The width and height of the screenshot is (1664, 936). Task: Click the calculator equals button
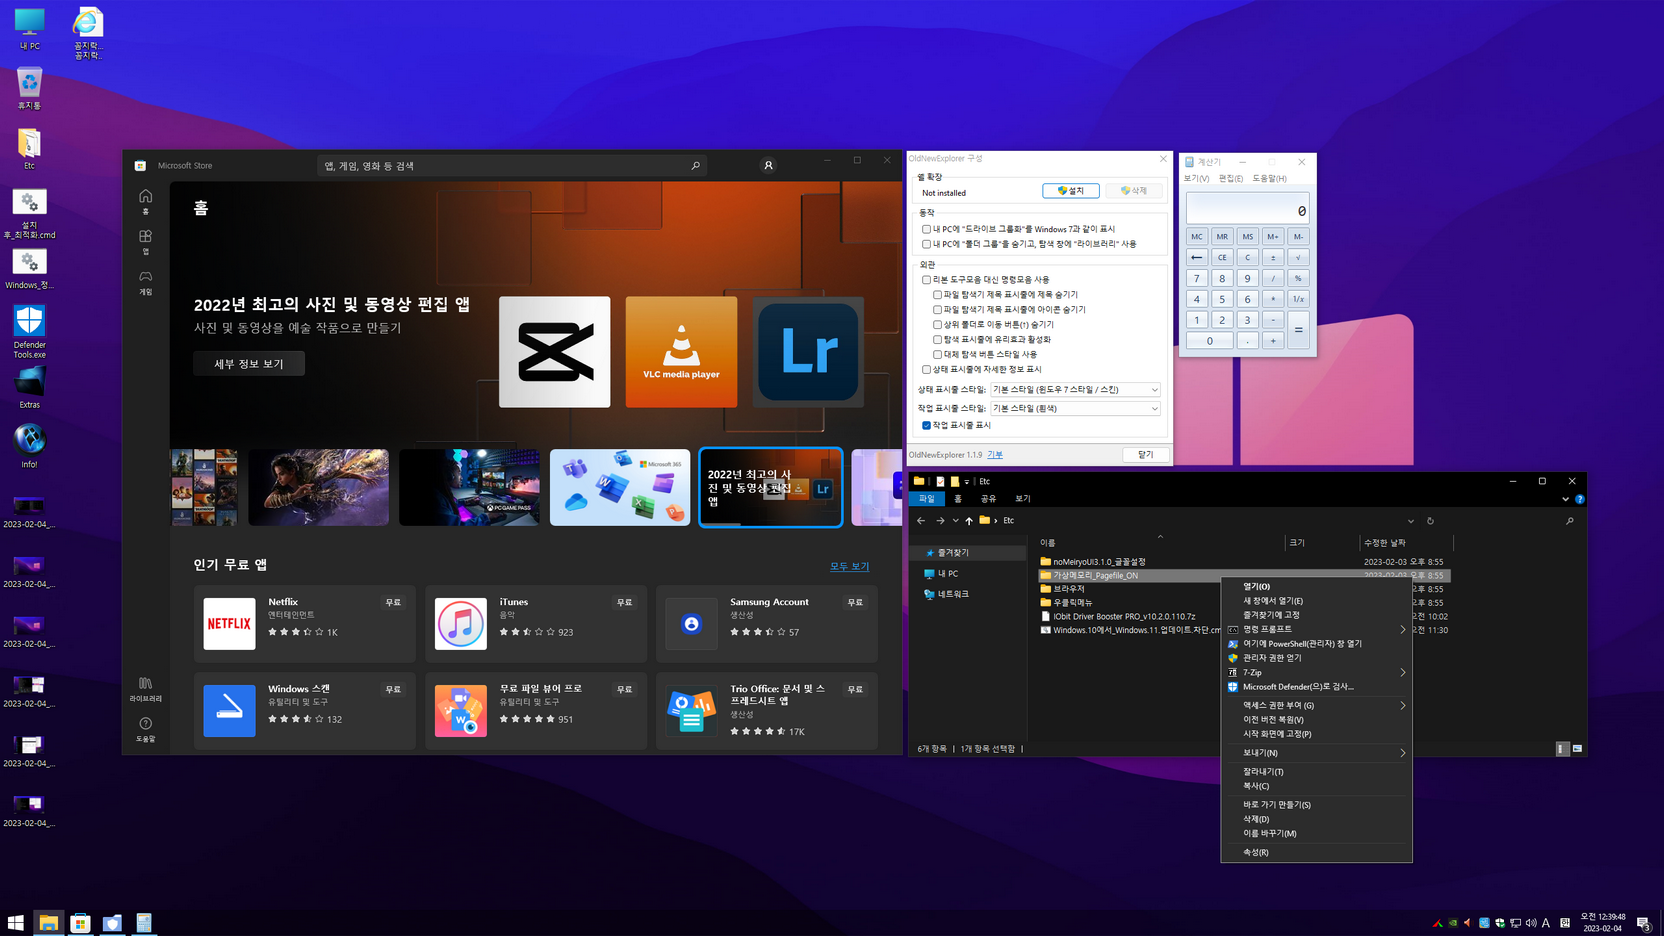point(1298,330)
